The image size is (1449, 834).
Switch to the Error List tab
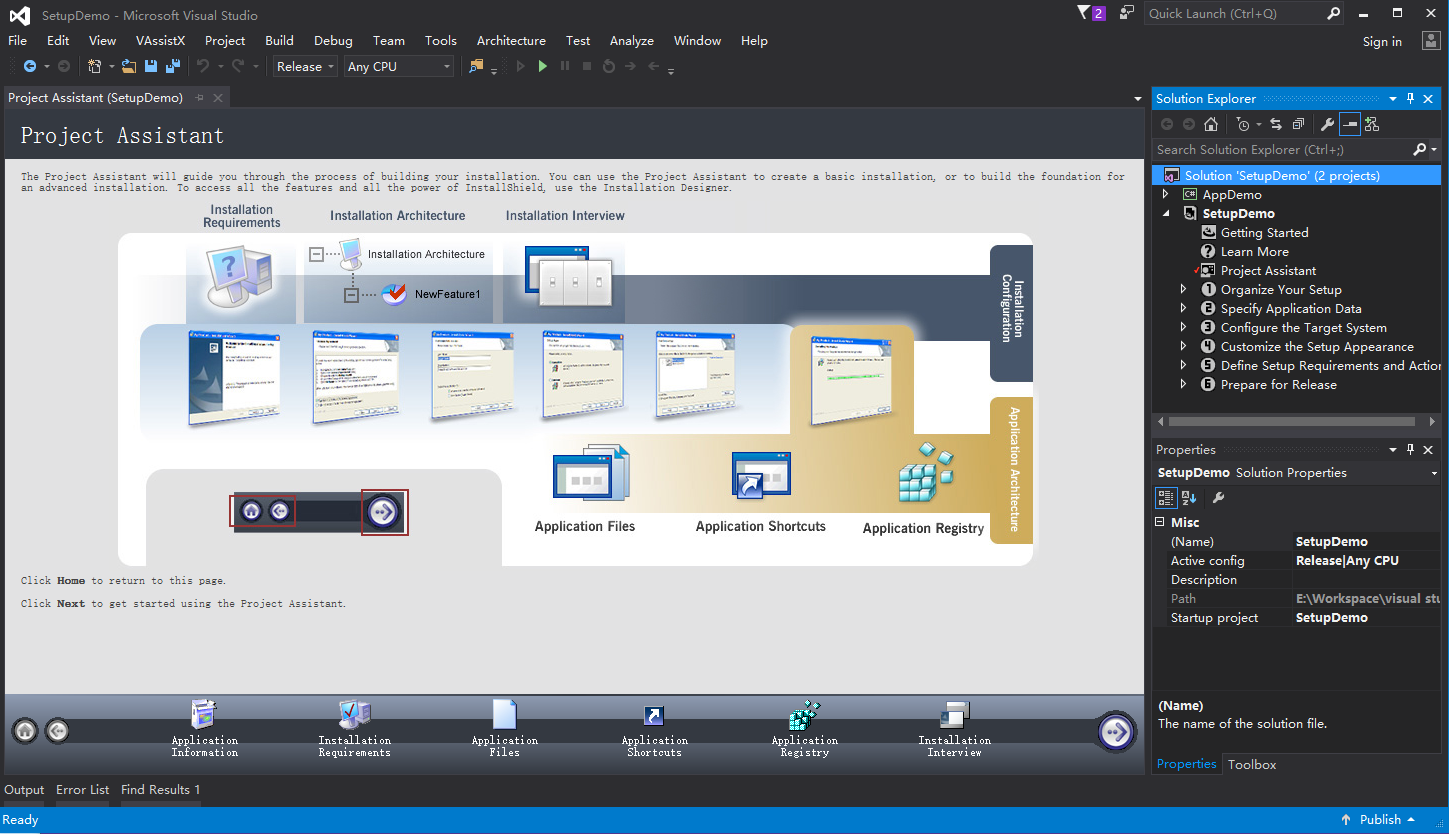point(83,789)
